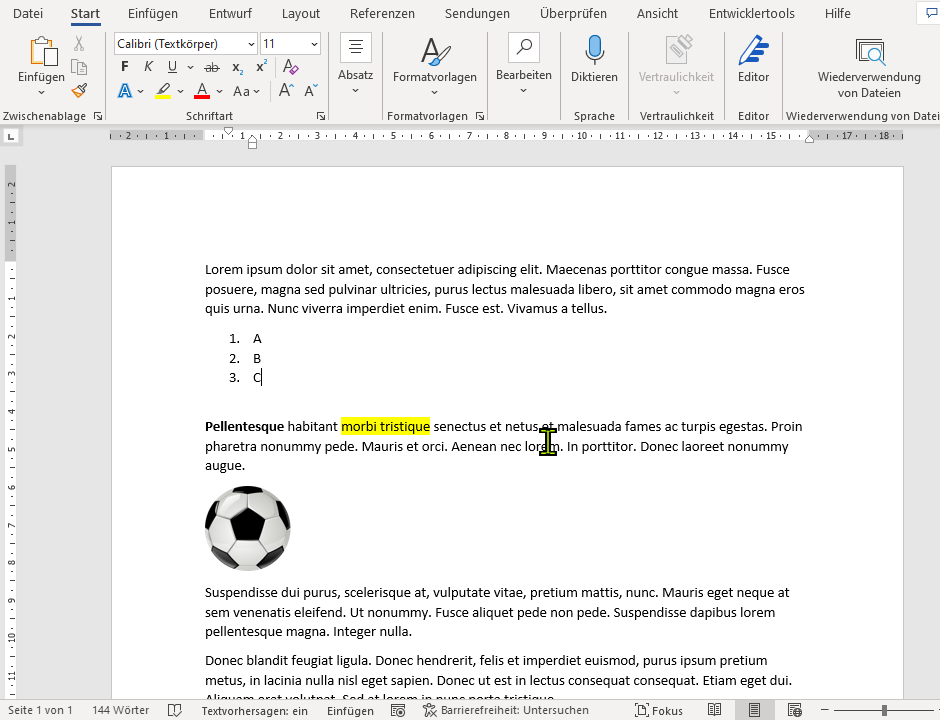Decrease font size

coord(311,91)
